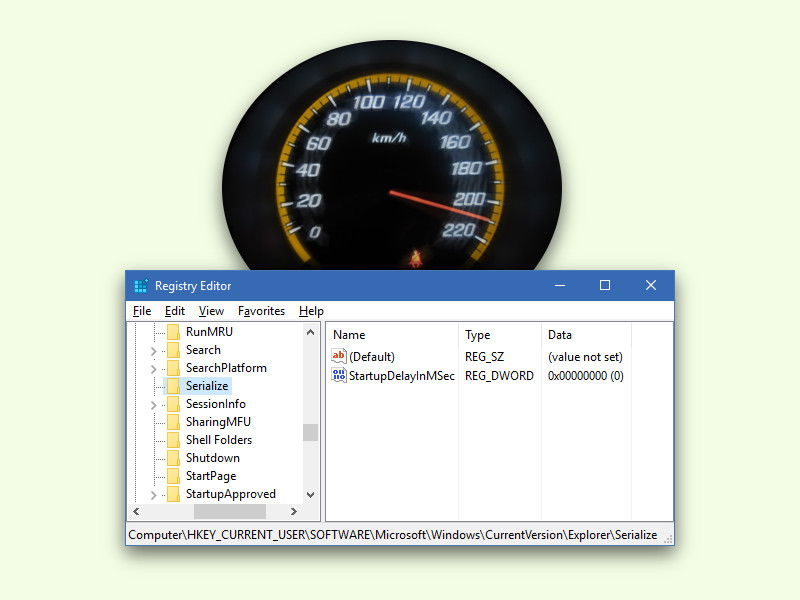Click the horizontal scrollbar thumb in tree
800x600 pixels.
pyautogui.click(x=230, y=511)
